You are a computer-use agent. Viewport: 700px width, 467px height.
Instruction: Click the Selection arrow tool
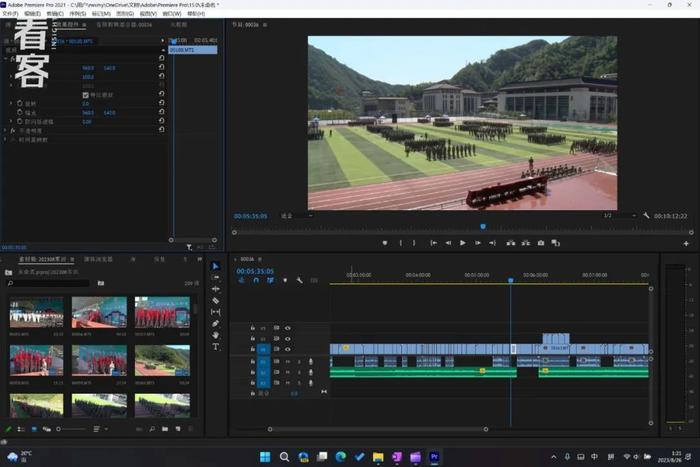216,266
